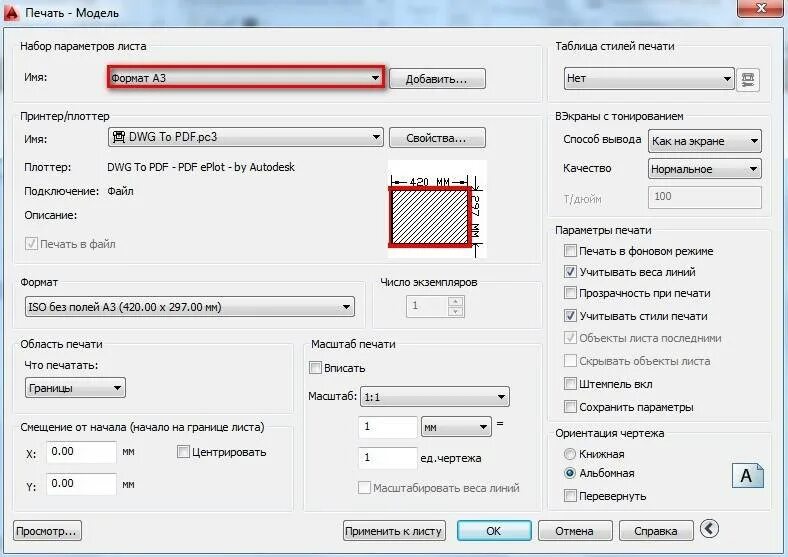The height and width of the screenshot is (557, 788).
Task: Click the Масштабировать веса линий checkbox
Action: (x=364, y=488)
